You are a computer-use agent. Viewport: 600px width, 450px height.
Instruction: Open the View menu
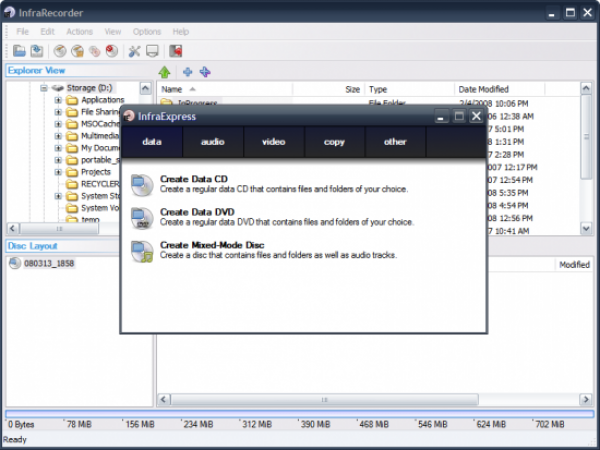(112, 31)
